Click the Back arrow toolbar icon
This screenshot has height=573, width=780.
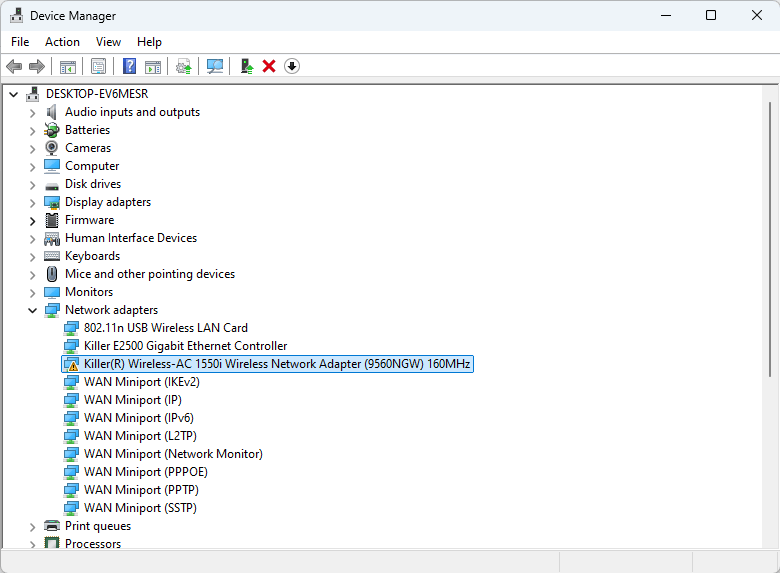pyautogui.click(x=14, y=66)
